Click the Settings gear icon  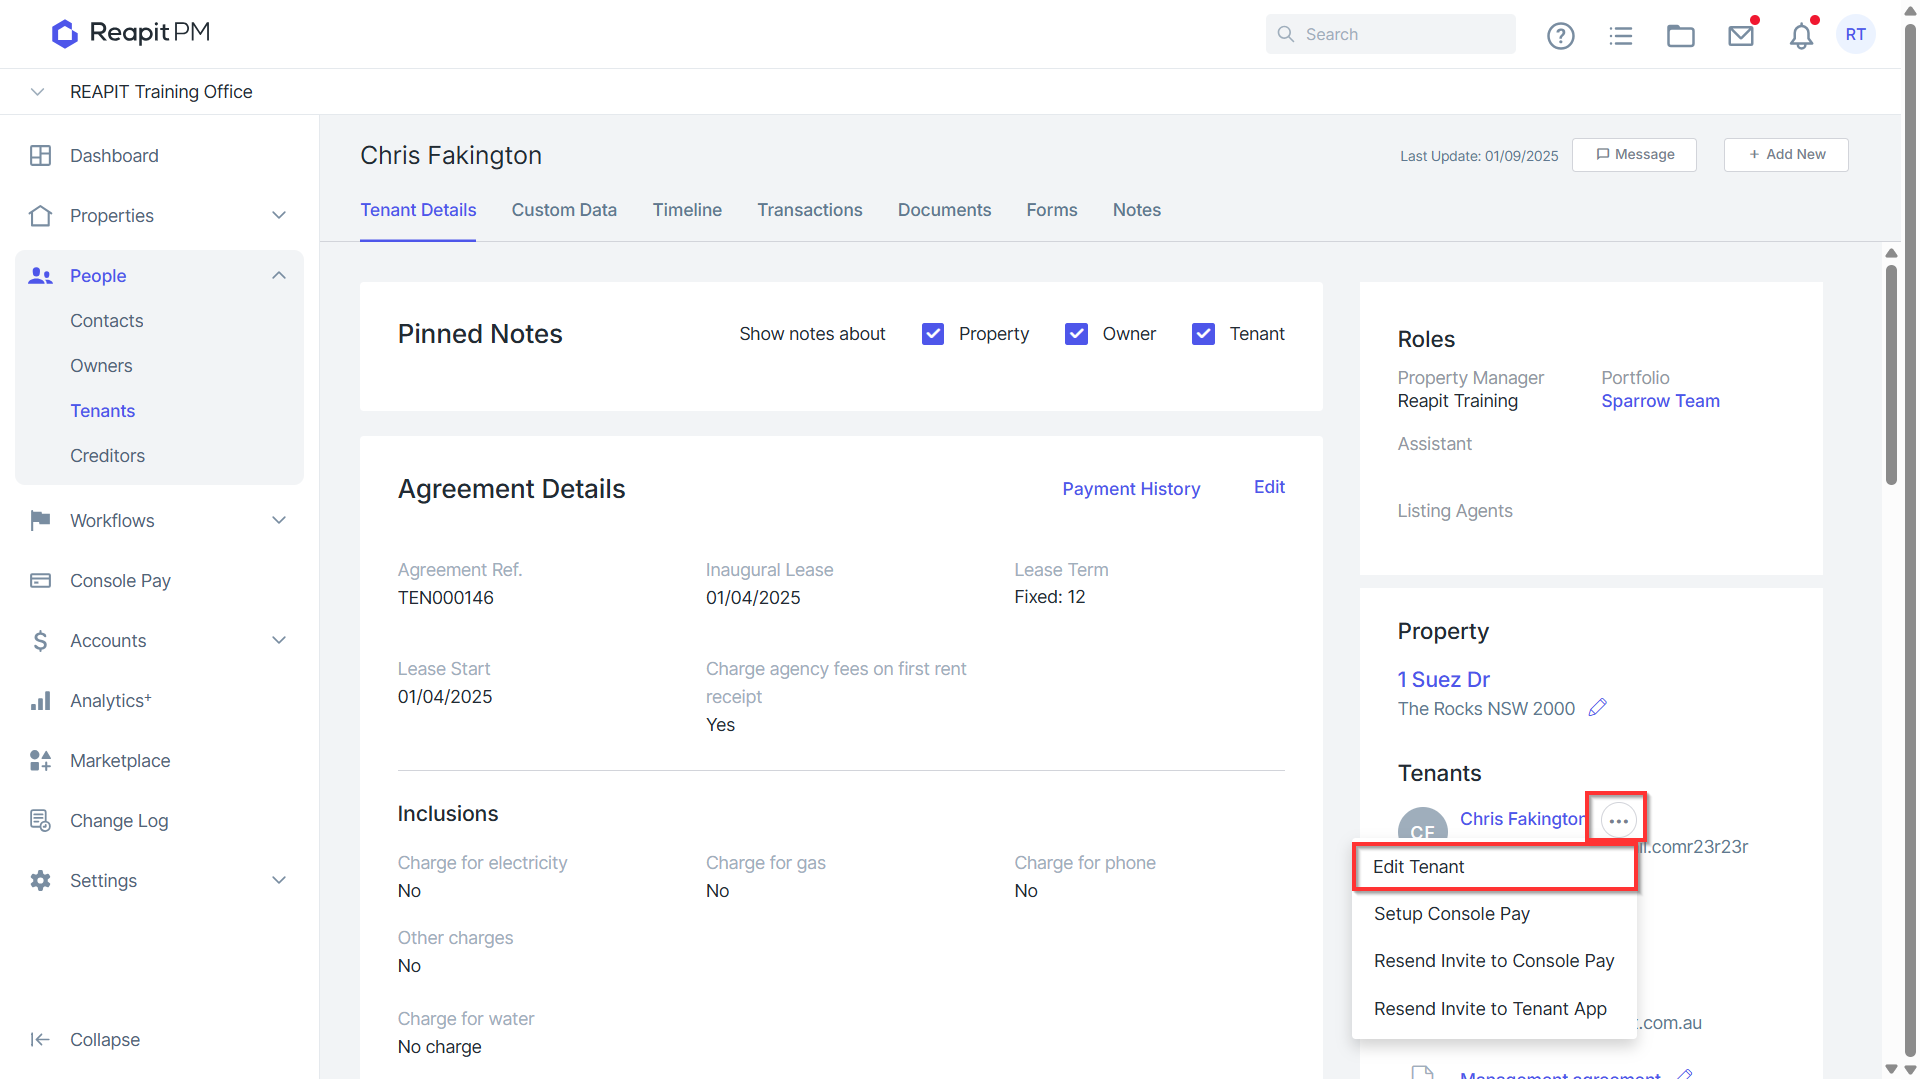click(x=40, y=881)
